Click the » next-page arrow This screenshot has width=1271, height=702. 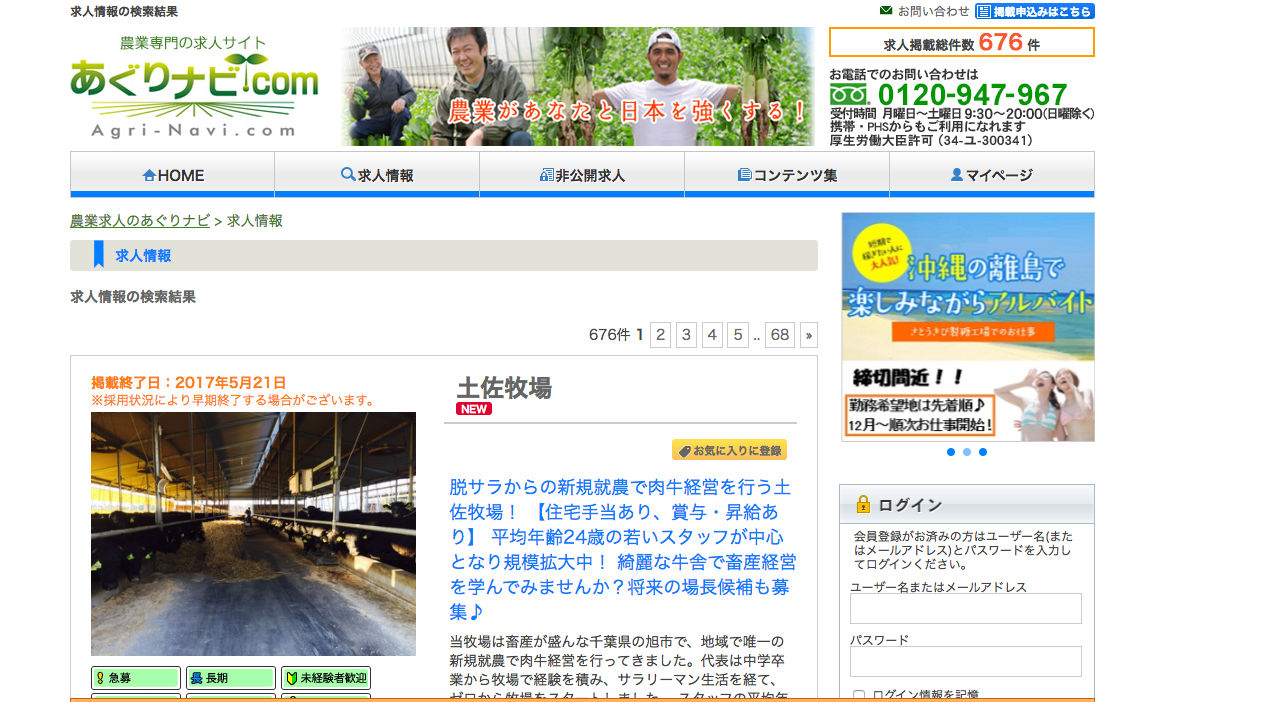click(x=809, y=335)
